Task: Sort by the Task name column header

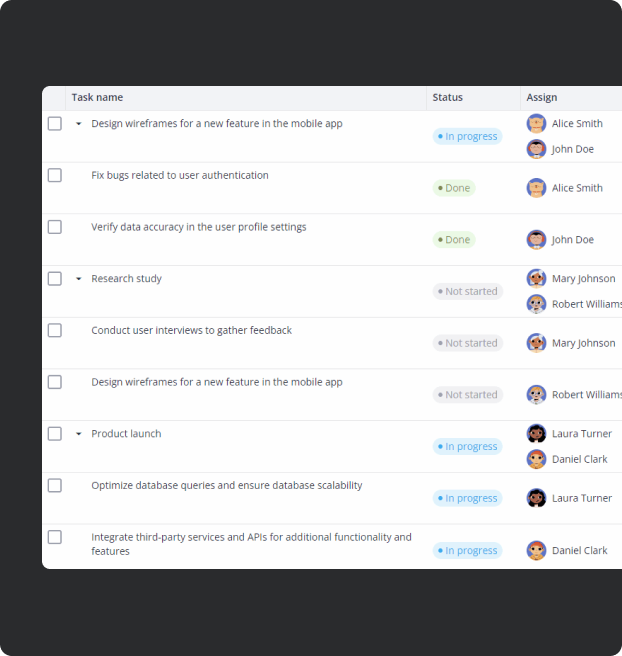Action: pos(97,97)
